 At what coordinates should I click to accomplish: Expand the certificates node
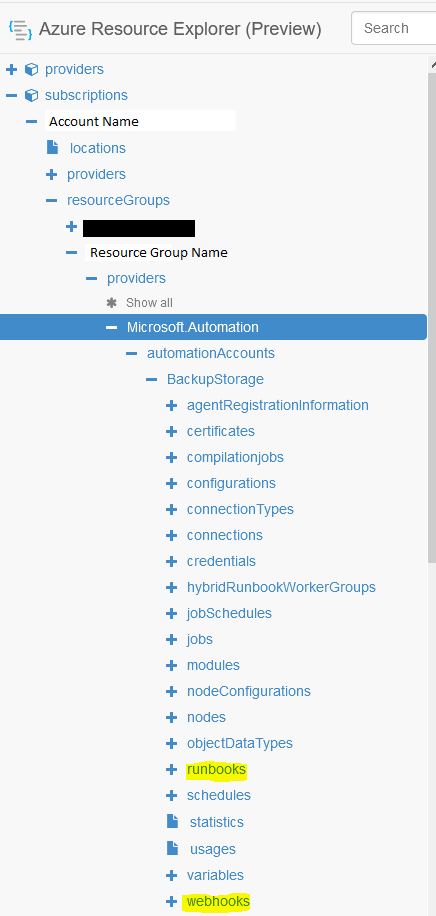click(171, 432)
